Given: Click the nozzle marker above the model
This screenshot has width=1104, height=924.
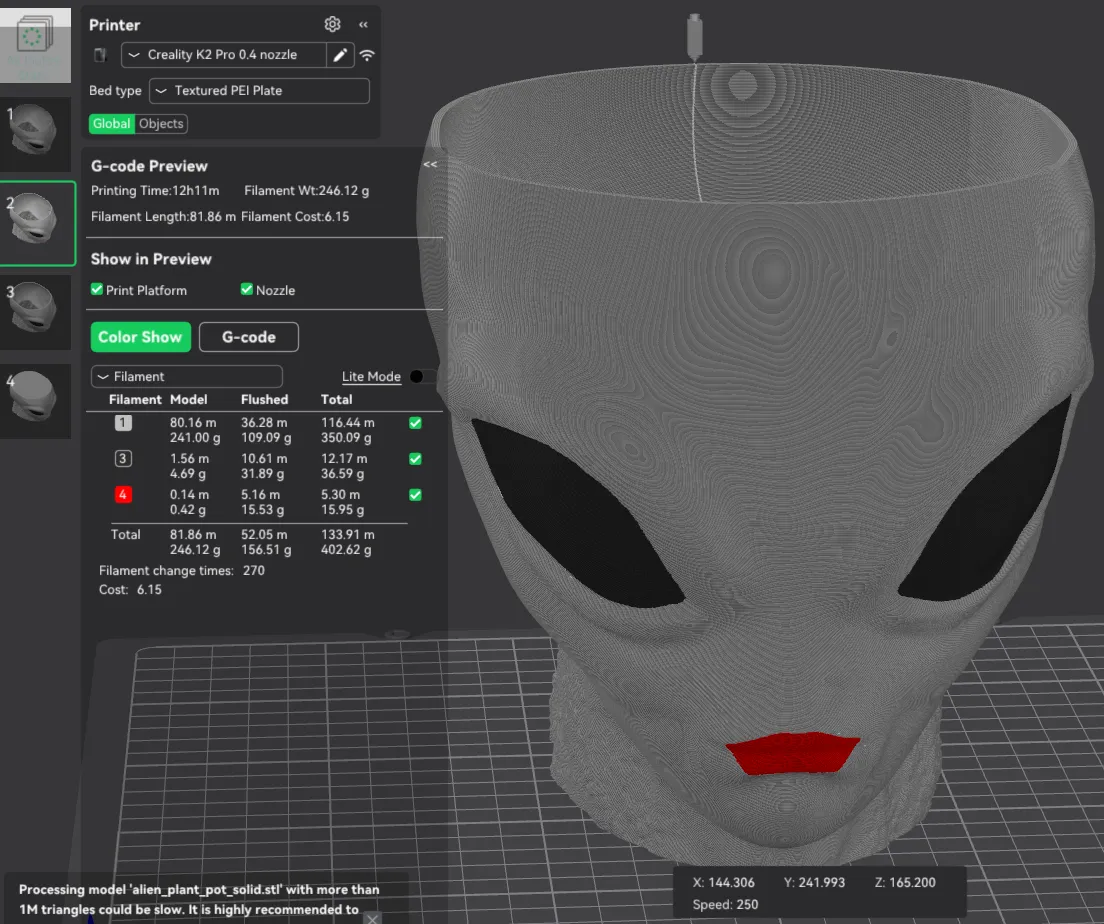Looking at the screenshot, I should [x=694, y=36].
